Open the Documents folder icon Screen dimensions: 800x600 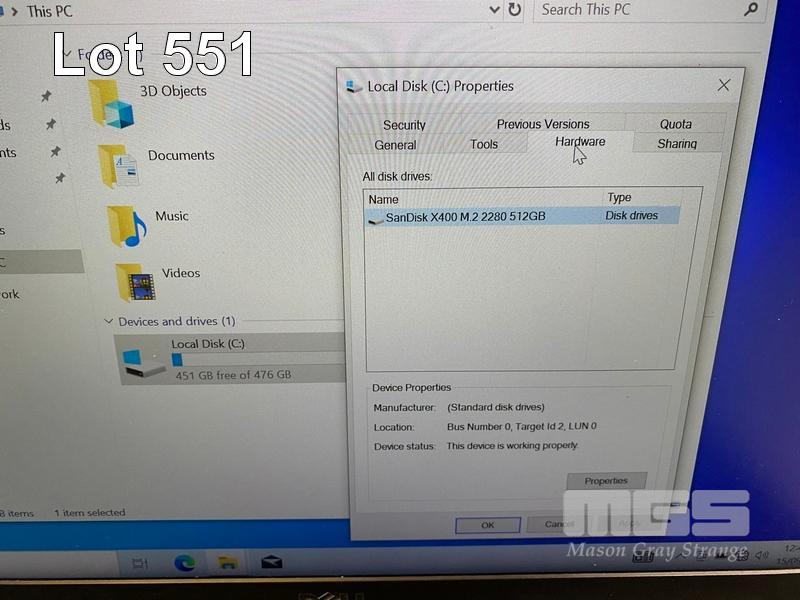[118, 166]
